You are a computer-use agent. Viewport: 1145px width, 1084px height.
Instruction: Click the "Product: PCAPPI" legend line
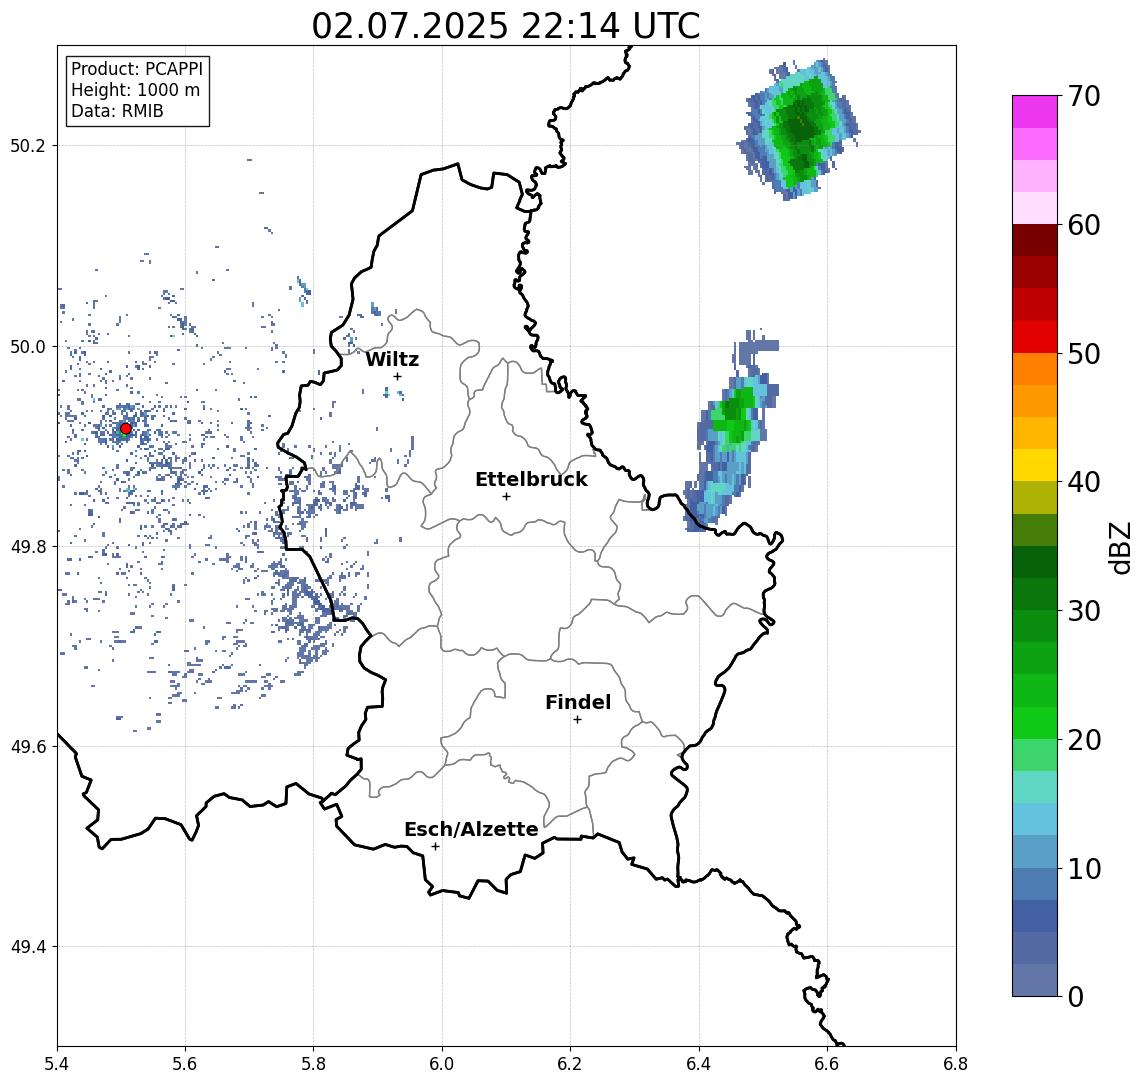(137, 69)
